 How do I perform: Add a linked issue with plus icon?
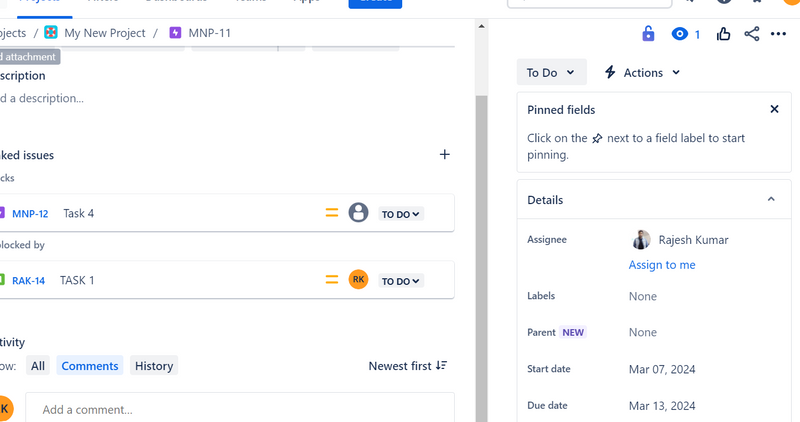[445, 155]
